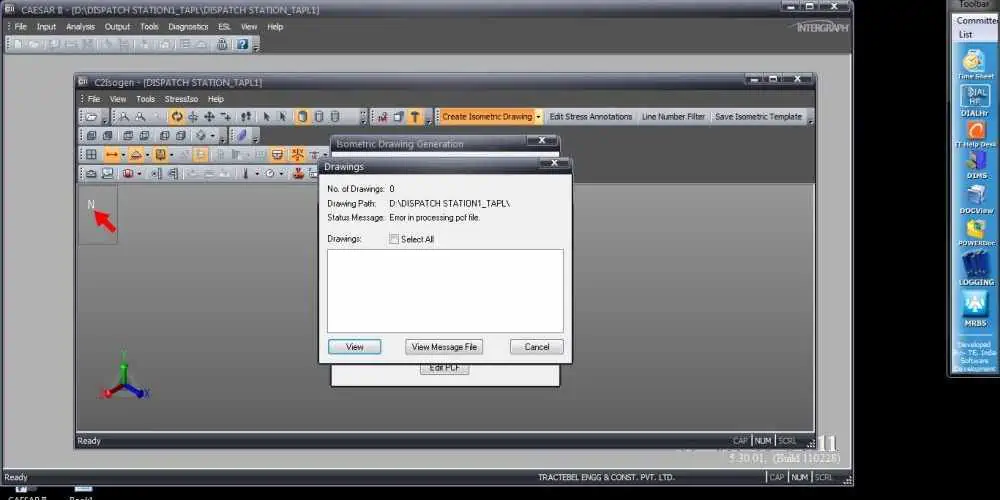Click the help question mark icon in CAESAR II toolbar
The width and height of the screenshot is (1000, 500).
click(x=242, y=44)
